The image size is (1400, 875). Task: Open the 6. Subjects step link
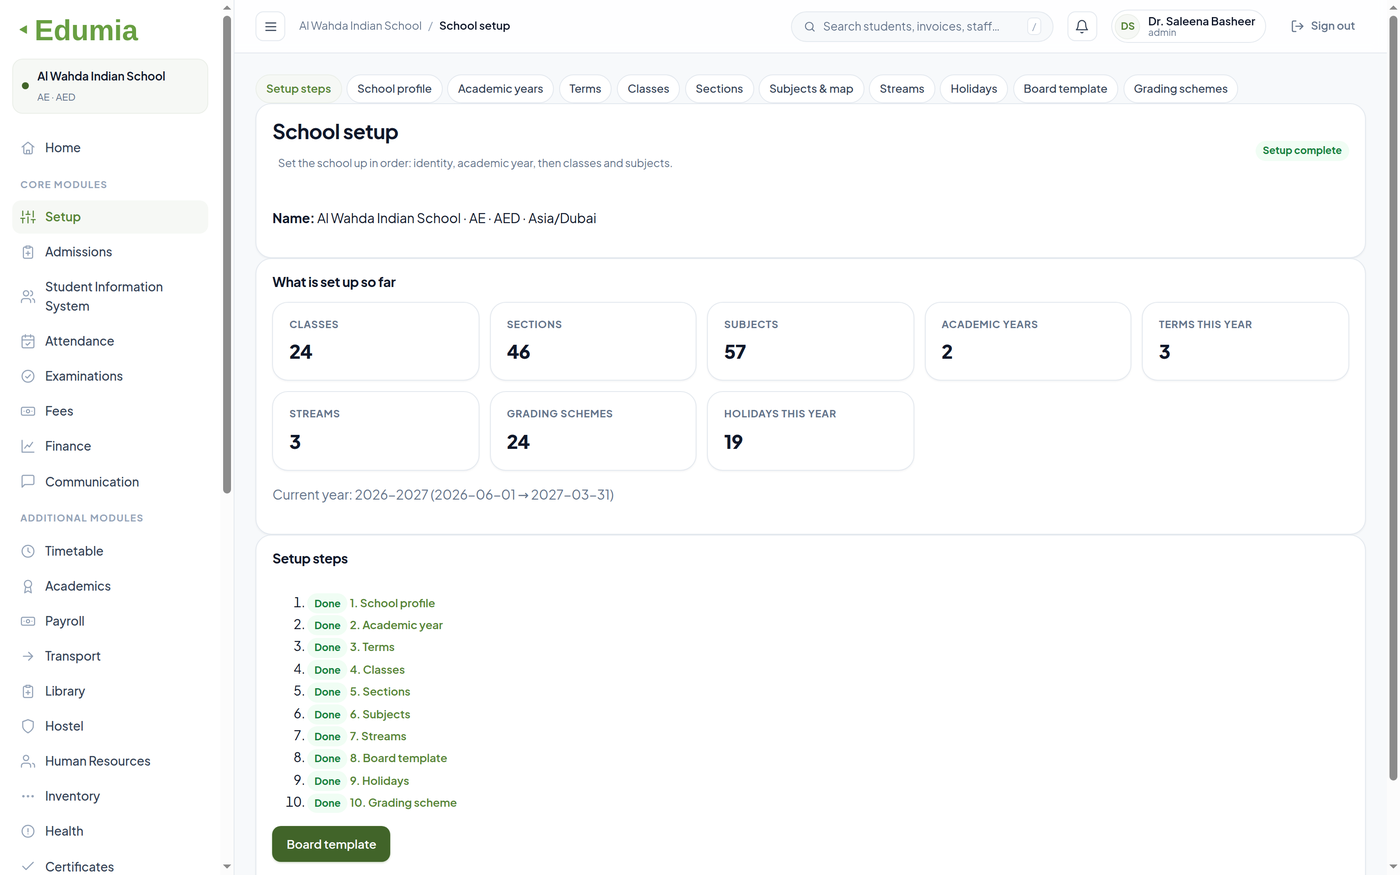tap(380, 714)
